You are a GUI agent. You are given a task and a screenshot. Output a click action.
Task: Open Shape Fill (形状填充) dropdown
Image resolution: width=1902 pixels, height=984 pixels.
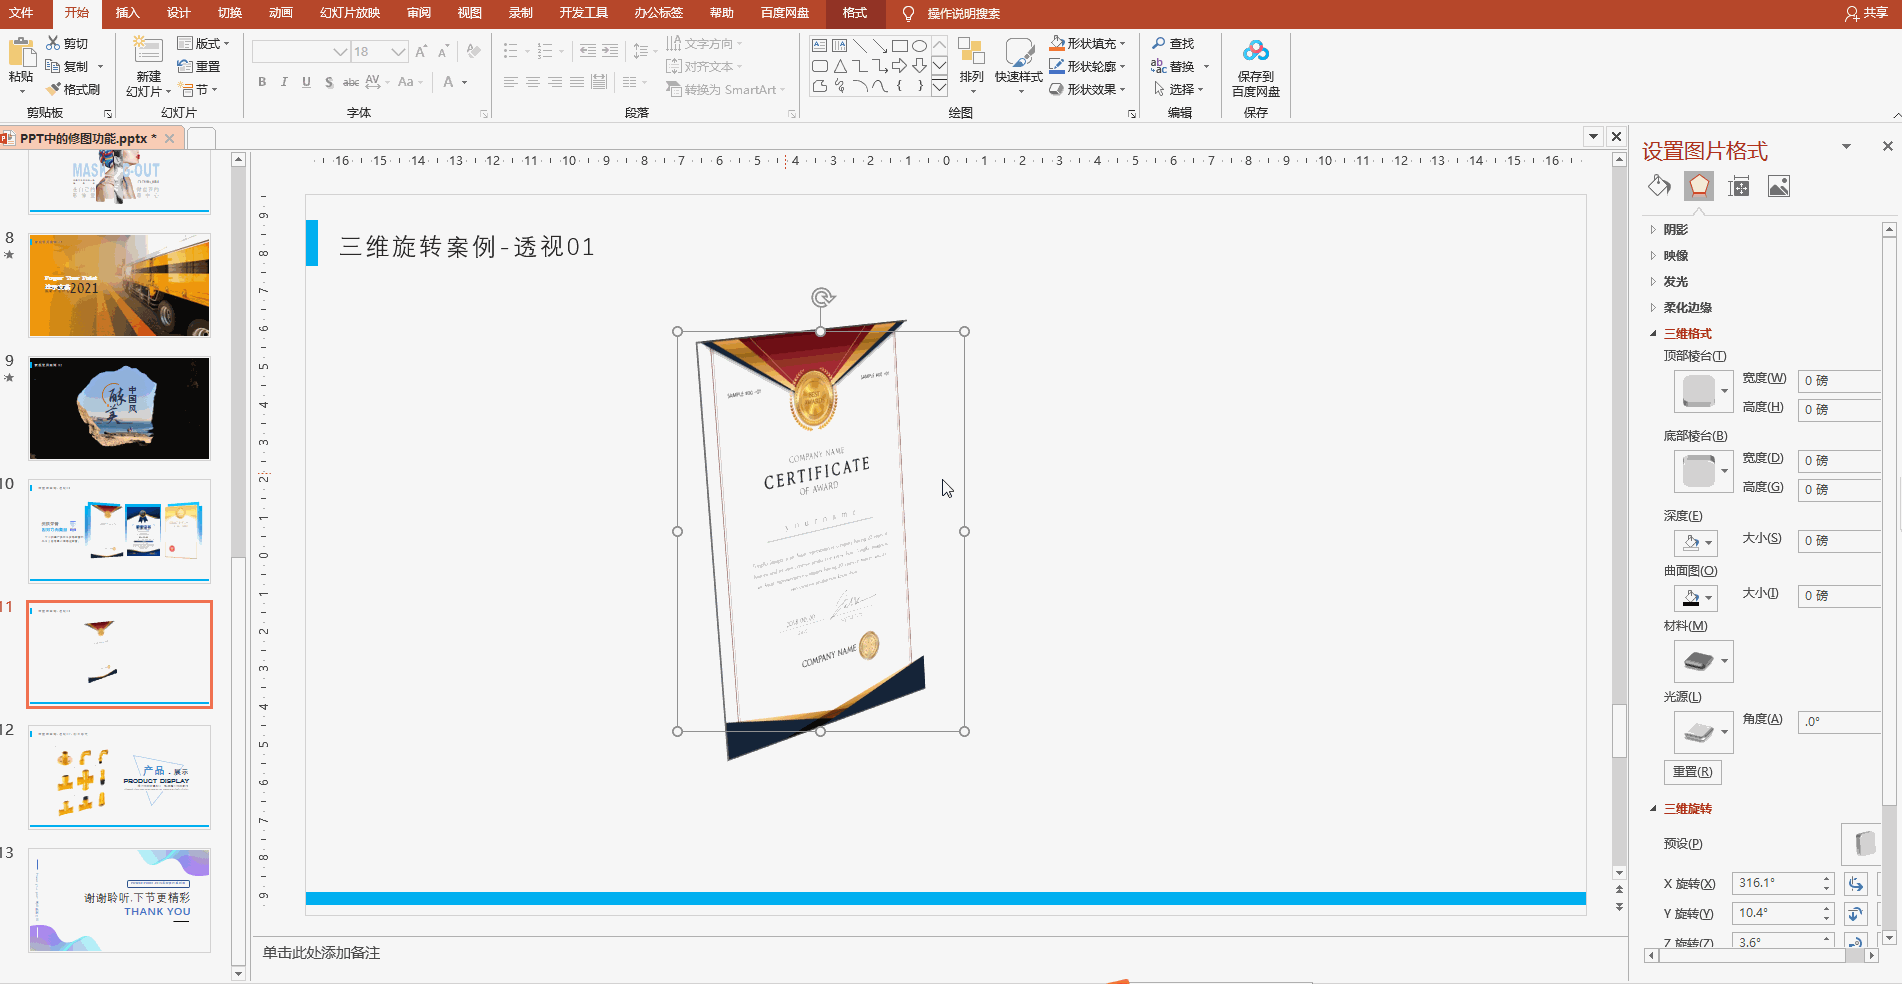click(1087, 43)
